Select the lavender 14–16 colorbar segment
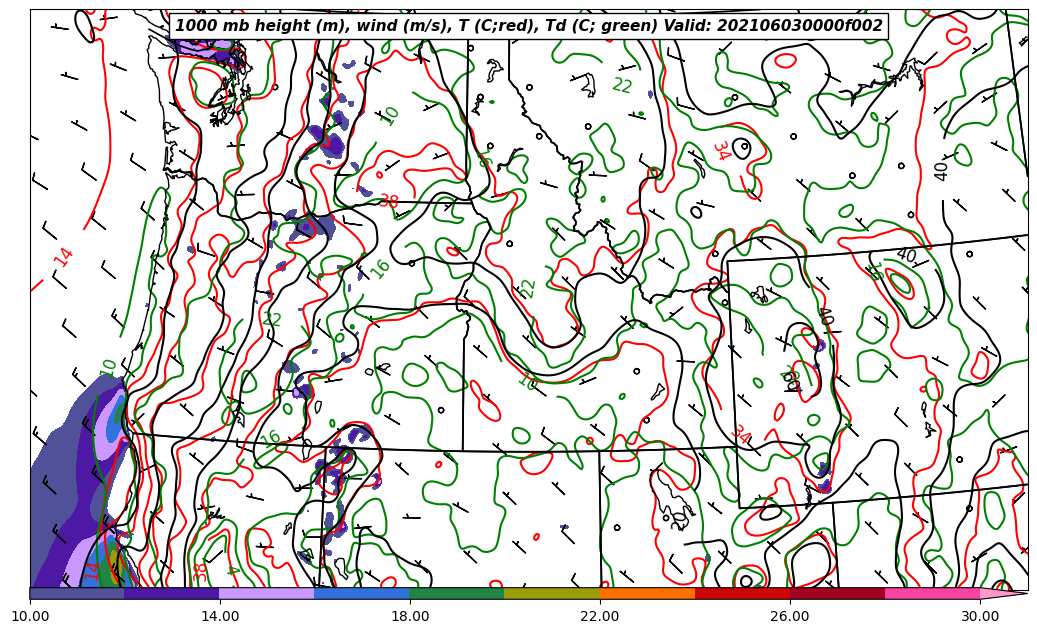The width and height of the screenshot is (1037, 633). (267, 593)
